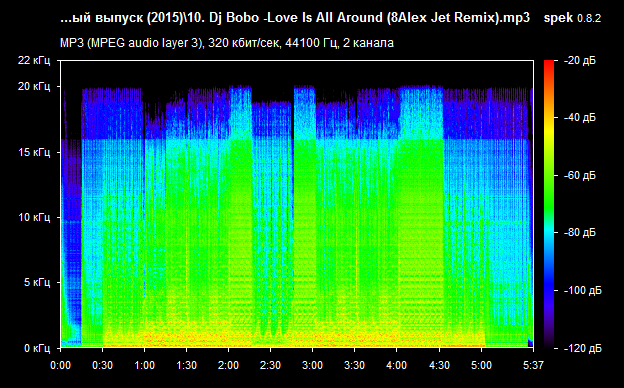Image resolution: width=624 pixels, height=388 pixels.
Task: Click the red top of color bar
Action: coord(549,64)
